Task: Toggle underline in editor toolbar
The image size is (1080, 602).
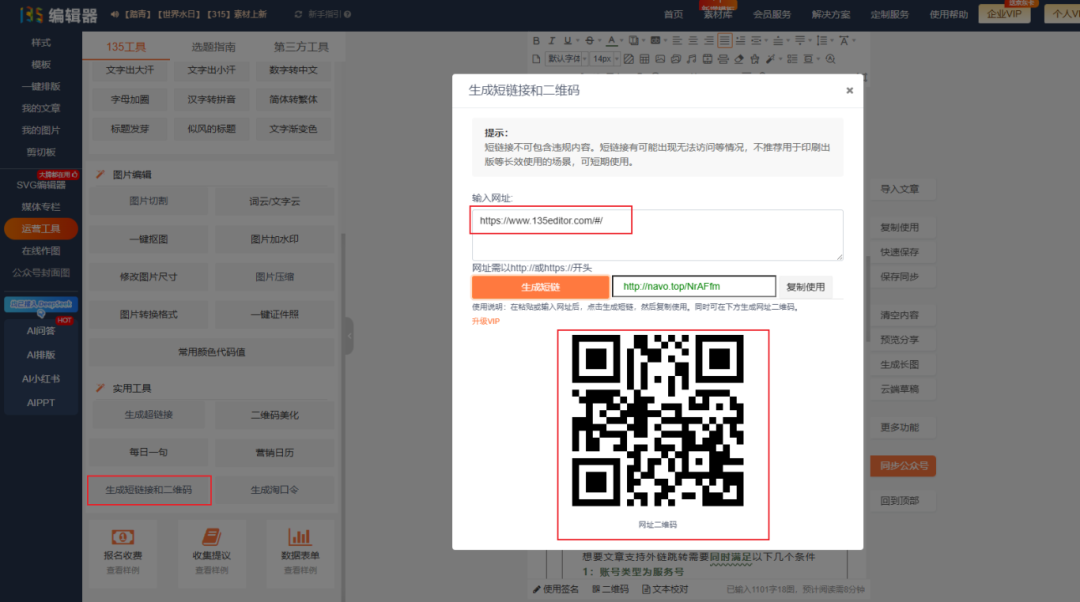Action: 568,41
